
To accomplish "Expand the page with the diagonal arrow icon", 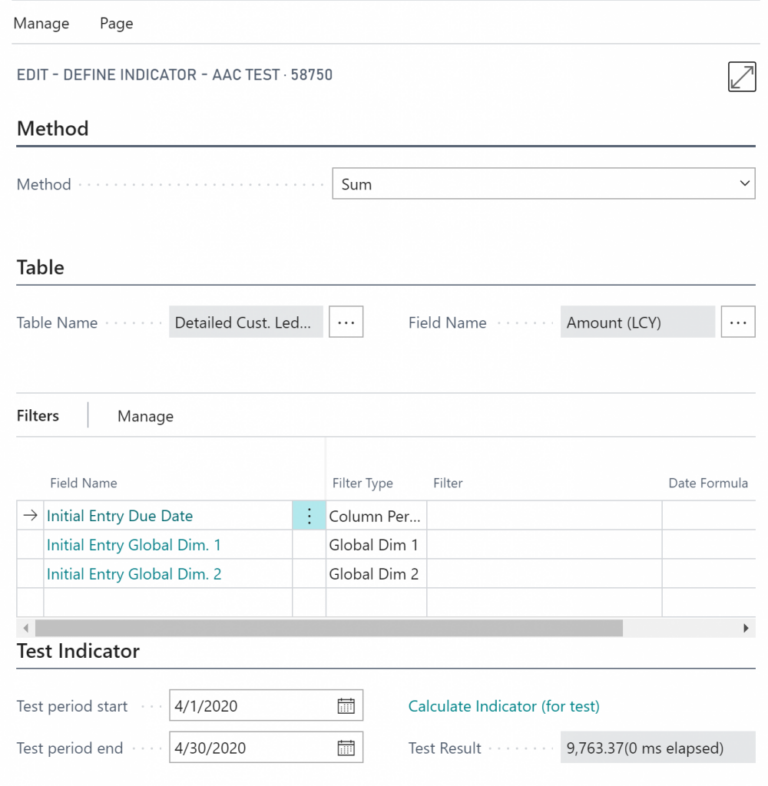I will tap(741, 77).
